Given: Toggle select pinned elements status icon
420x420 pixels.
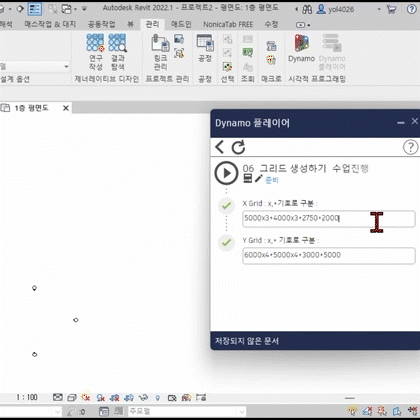Looking at the screenshot, I should coord(382,411).
